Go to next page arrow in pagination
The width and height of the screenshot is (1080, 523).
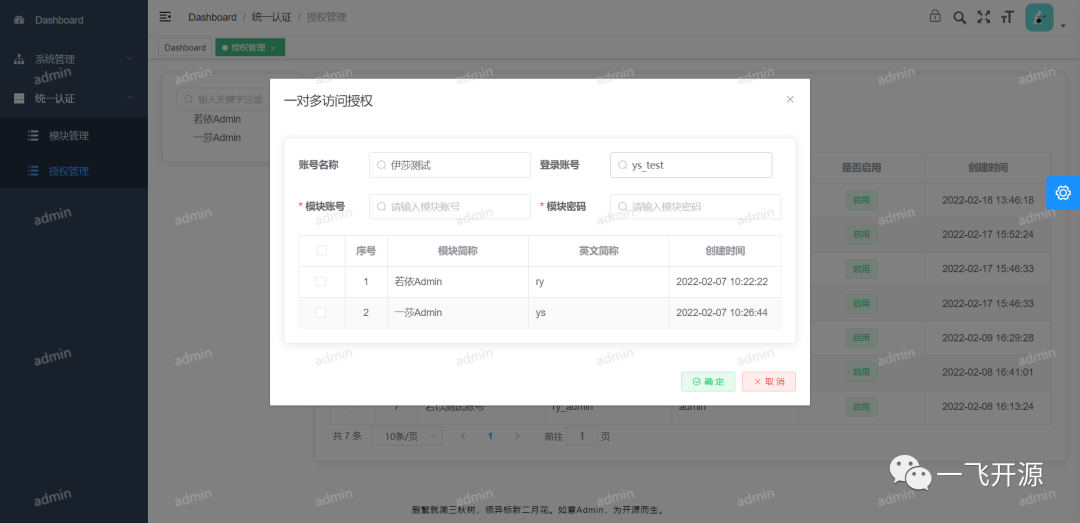coord(517,436)
